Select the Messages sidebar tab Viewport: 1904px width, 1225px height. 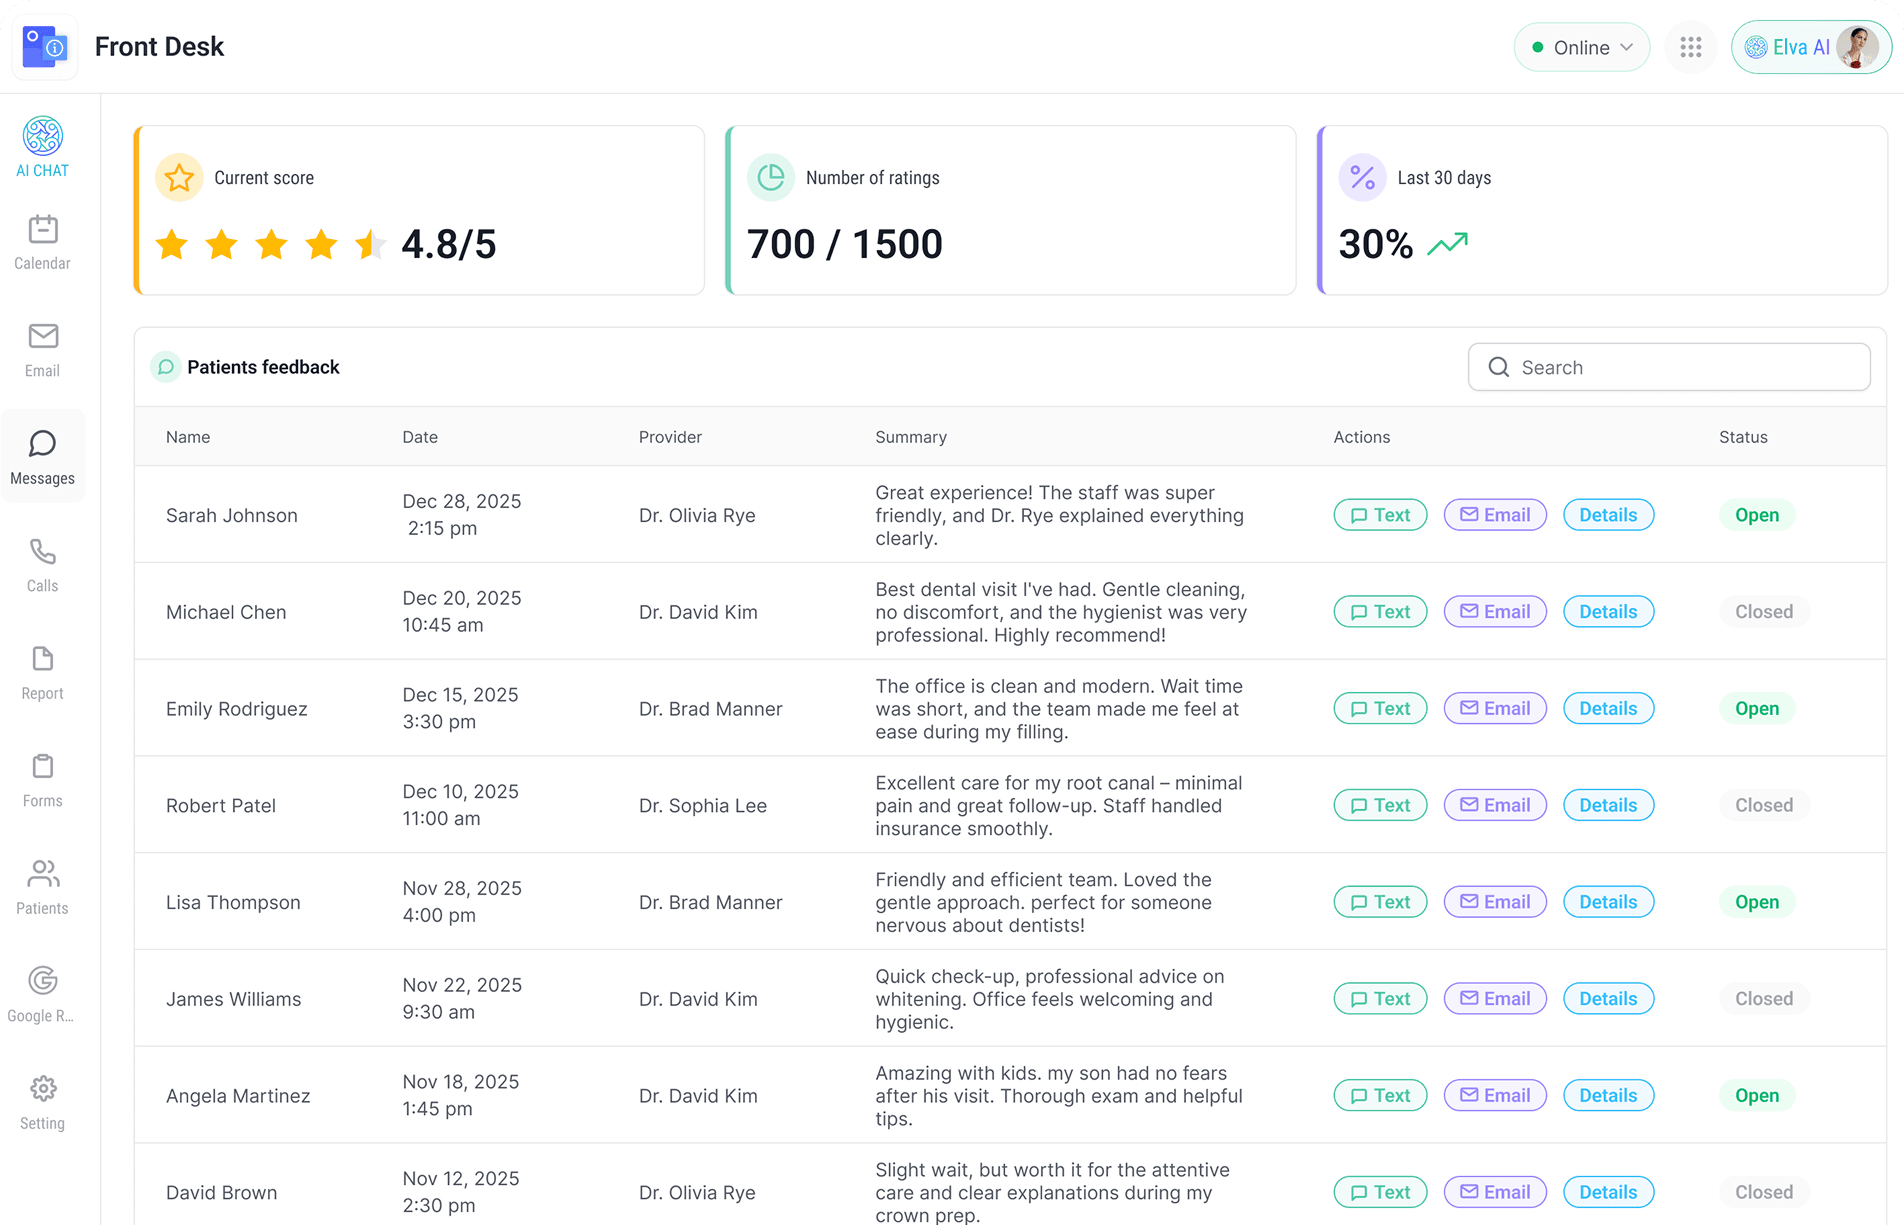point(42,457)
